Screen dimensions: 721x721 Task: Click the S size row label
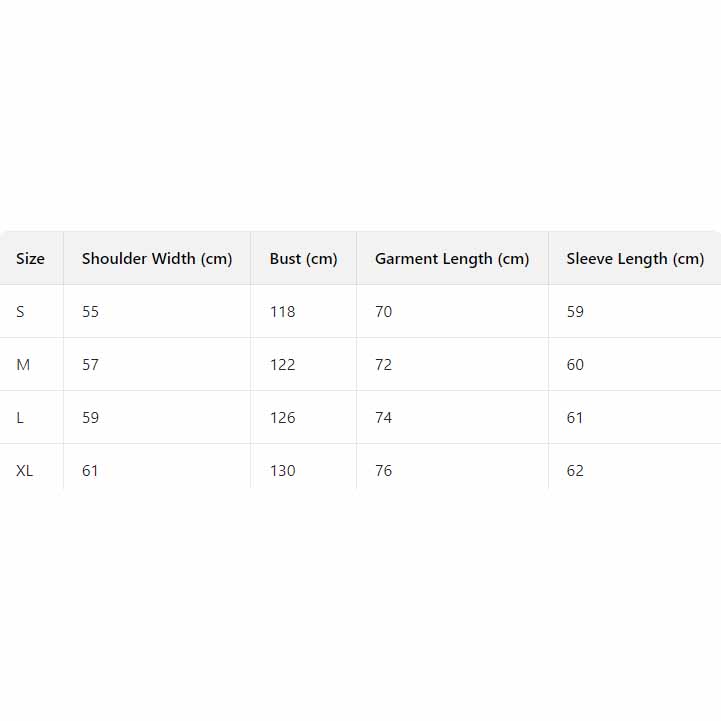[20, 312]
